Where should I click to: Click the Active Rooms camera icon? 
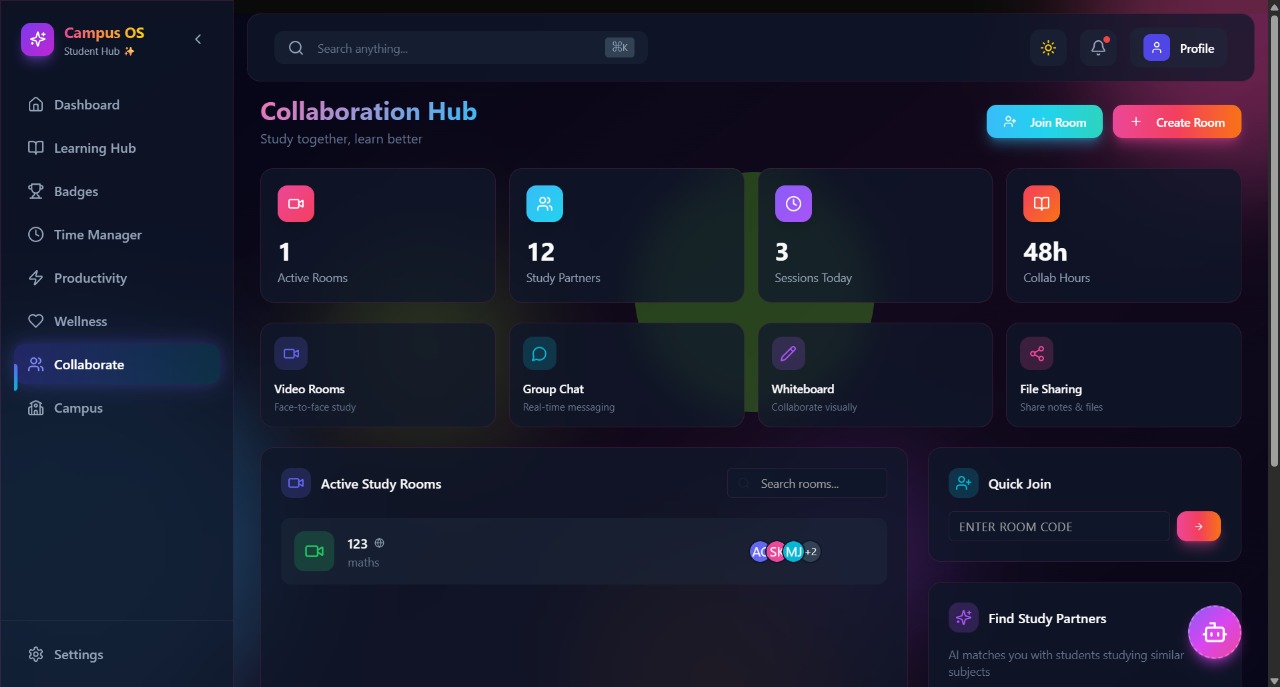coord(296,204)
